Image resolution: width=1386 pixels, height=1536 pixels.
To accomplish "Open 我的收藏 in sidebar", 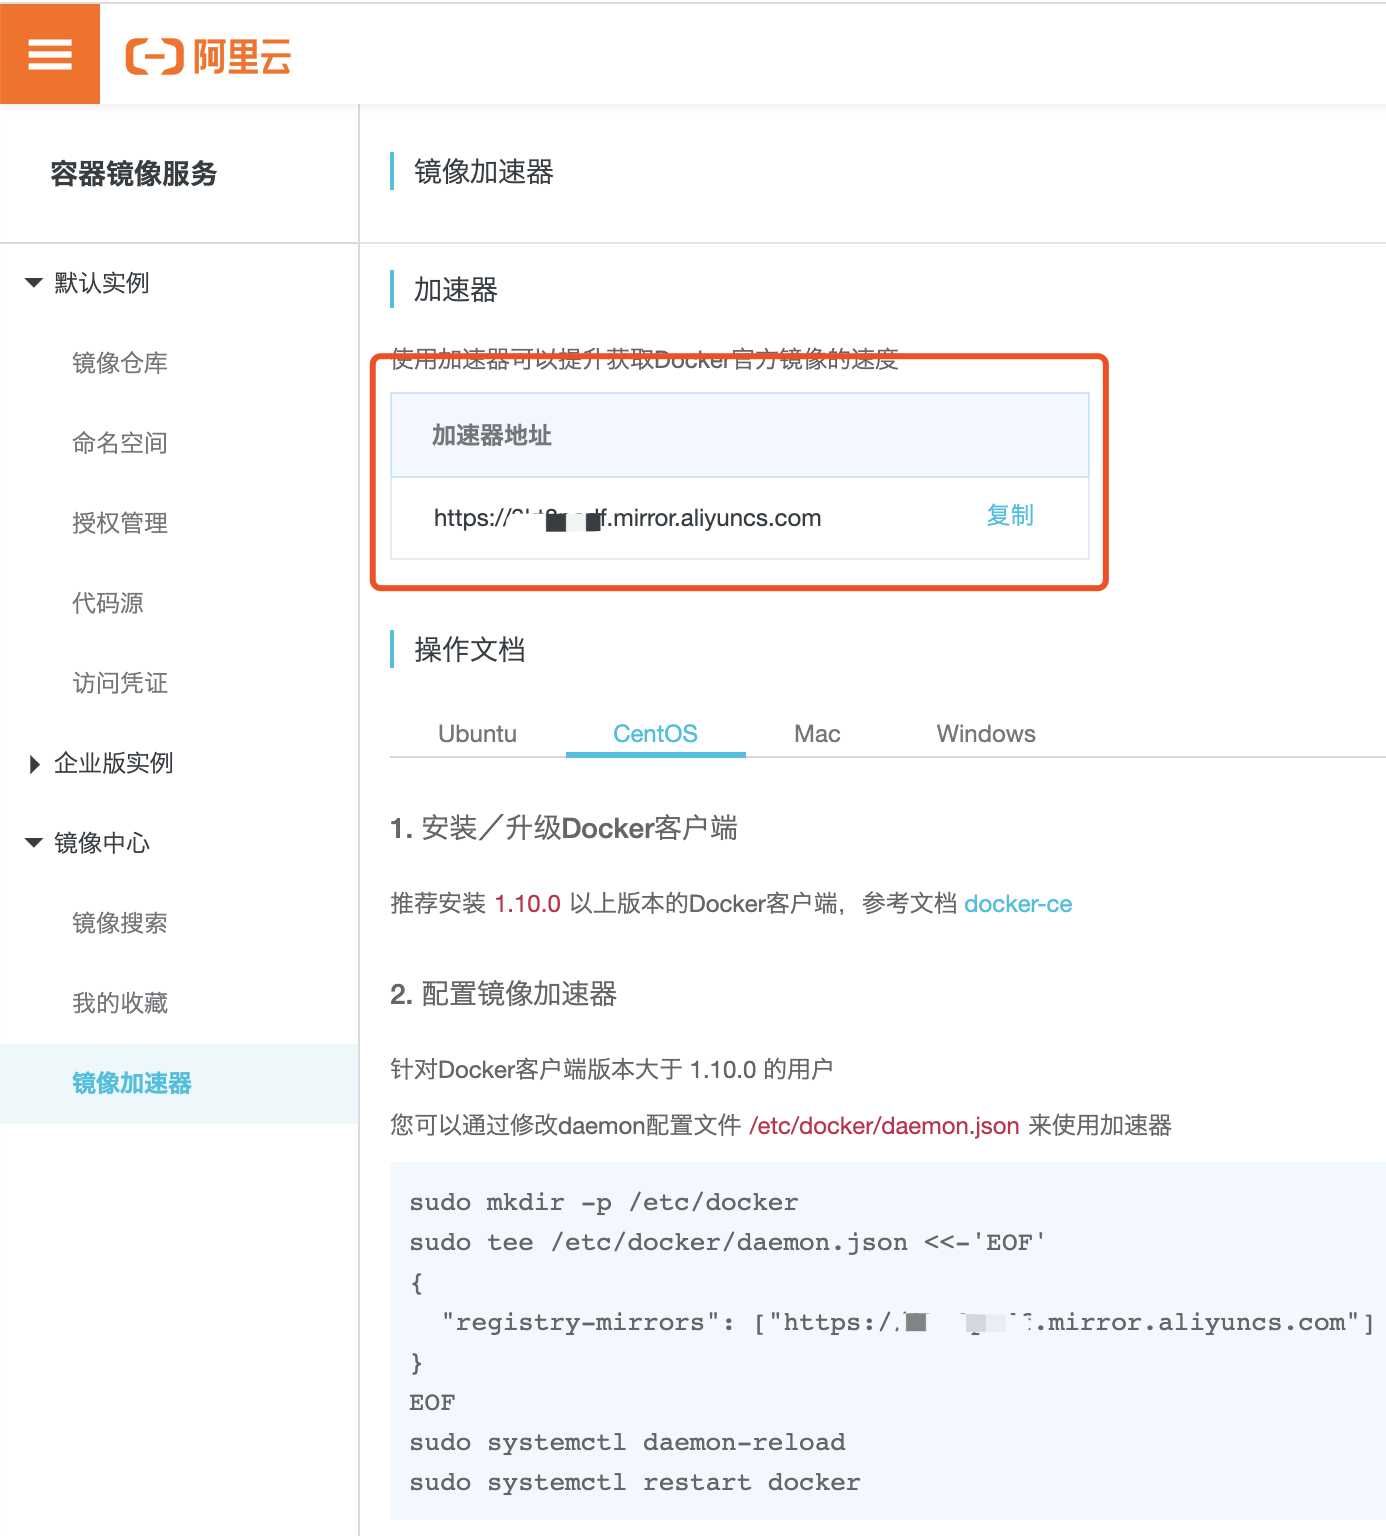I will 120,1003.
